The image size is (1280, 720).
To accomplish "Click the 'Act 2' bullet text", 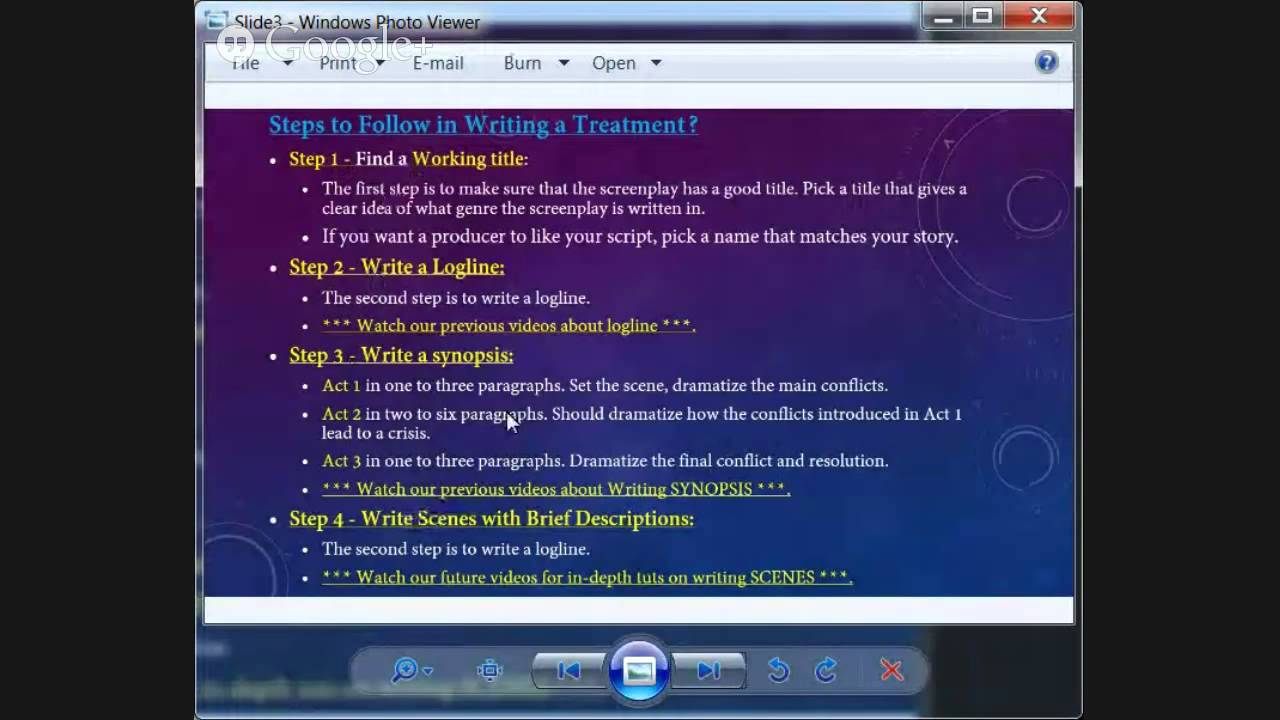I will pos(642,423).
